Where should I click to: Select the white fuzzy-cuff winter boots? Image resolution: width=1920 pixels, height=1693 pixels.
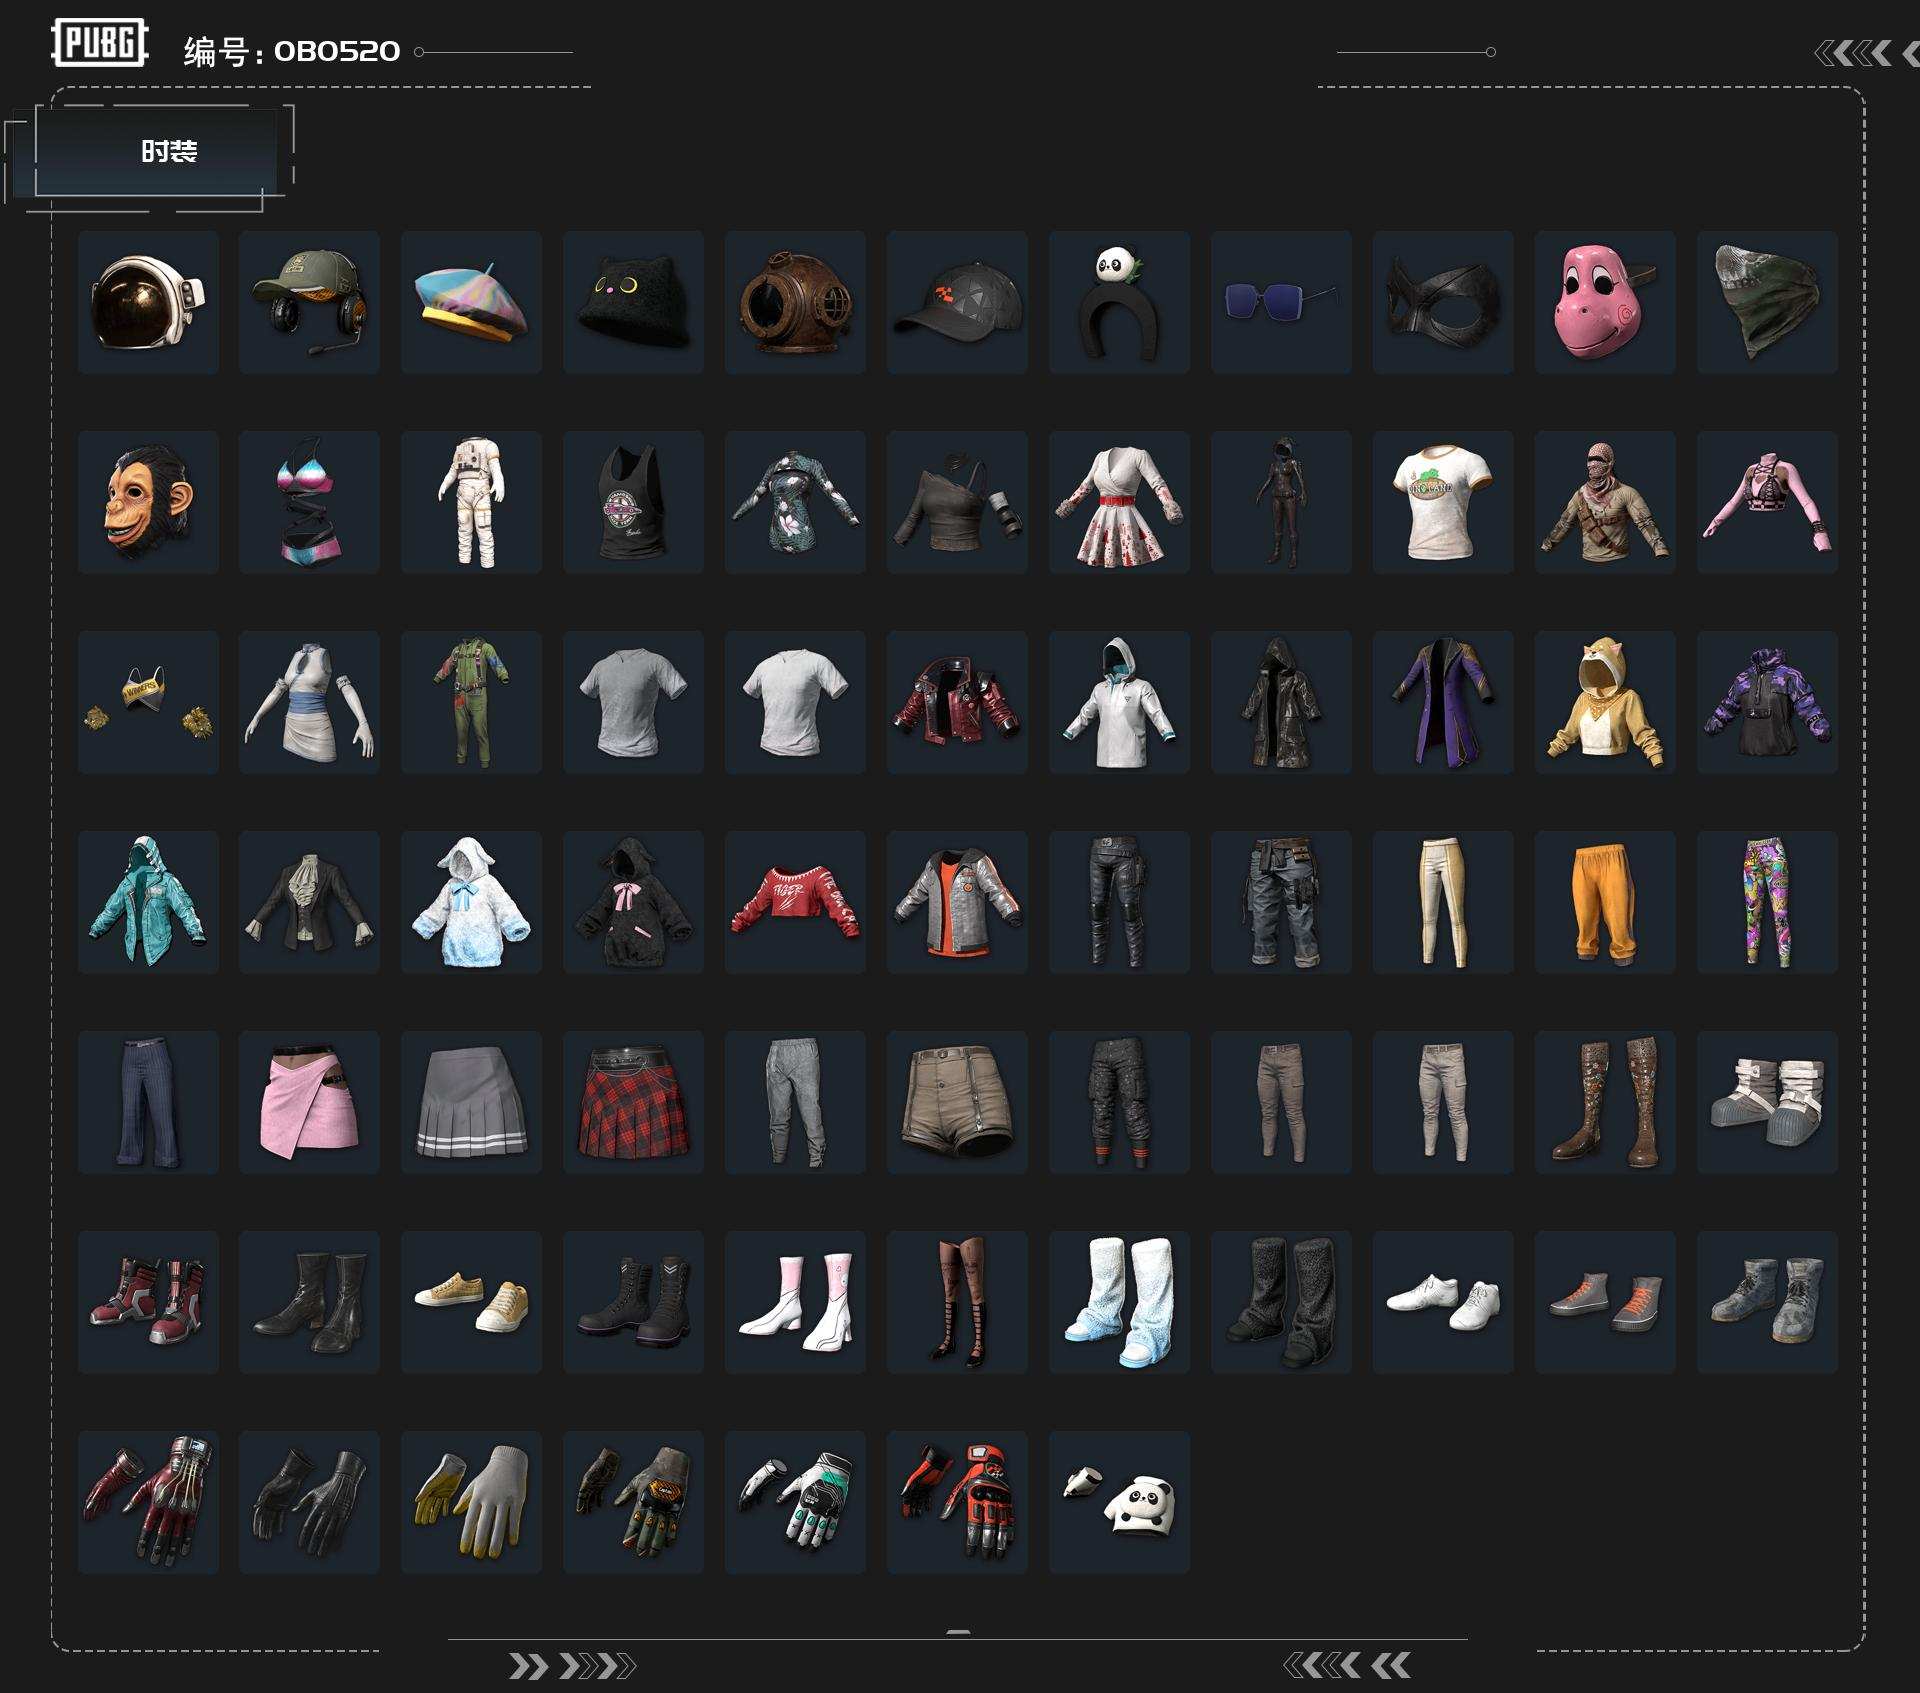point(1768,1102)
